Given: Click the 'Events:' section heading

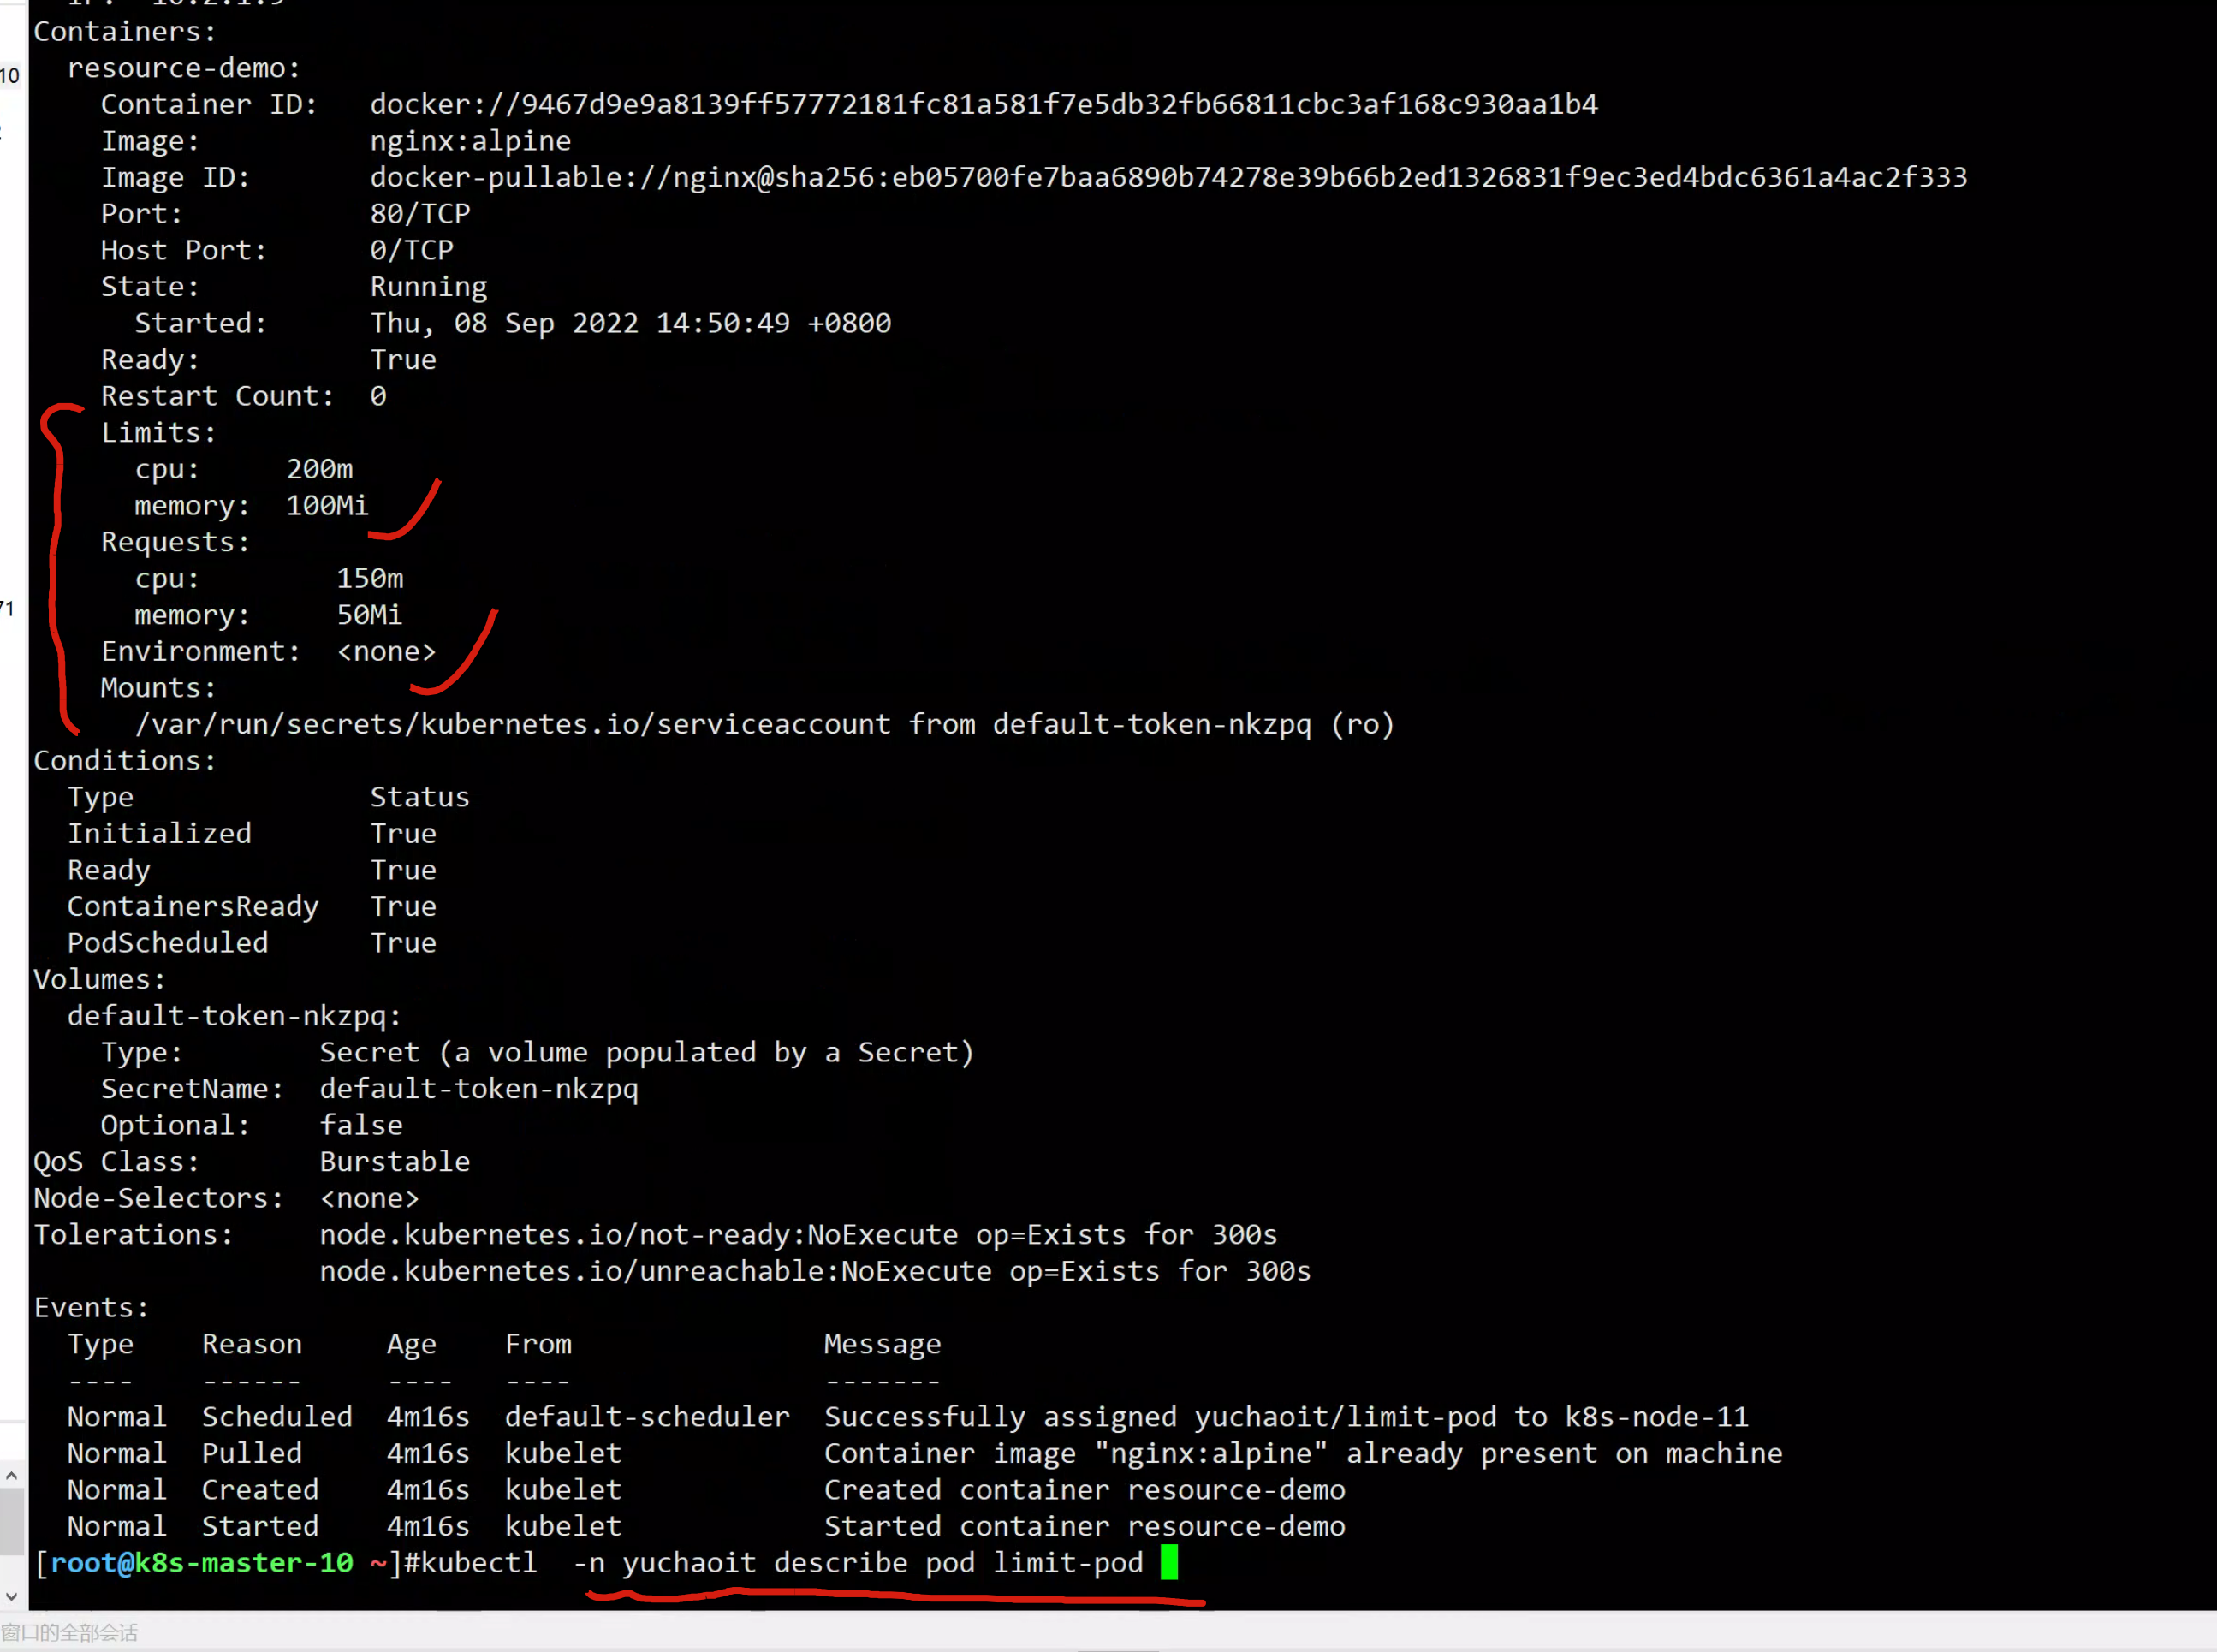Looking at the screenshot, I should (91, 1307).
